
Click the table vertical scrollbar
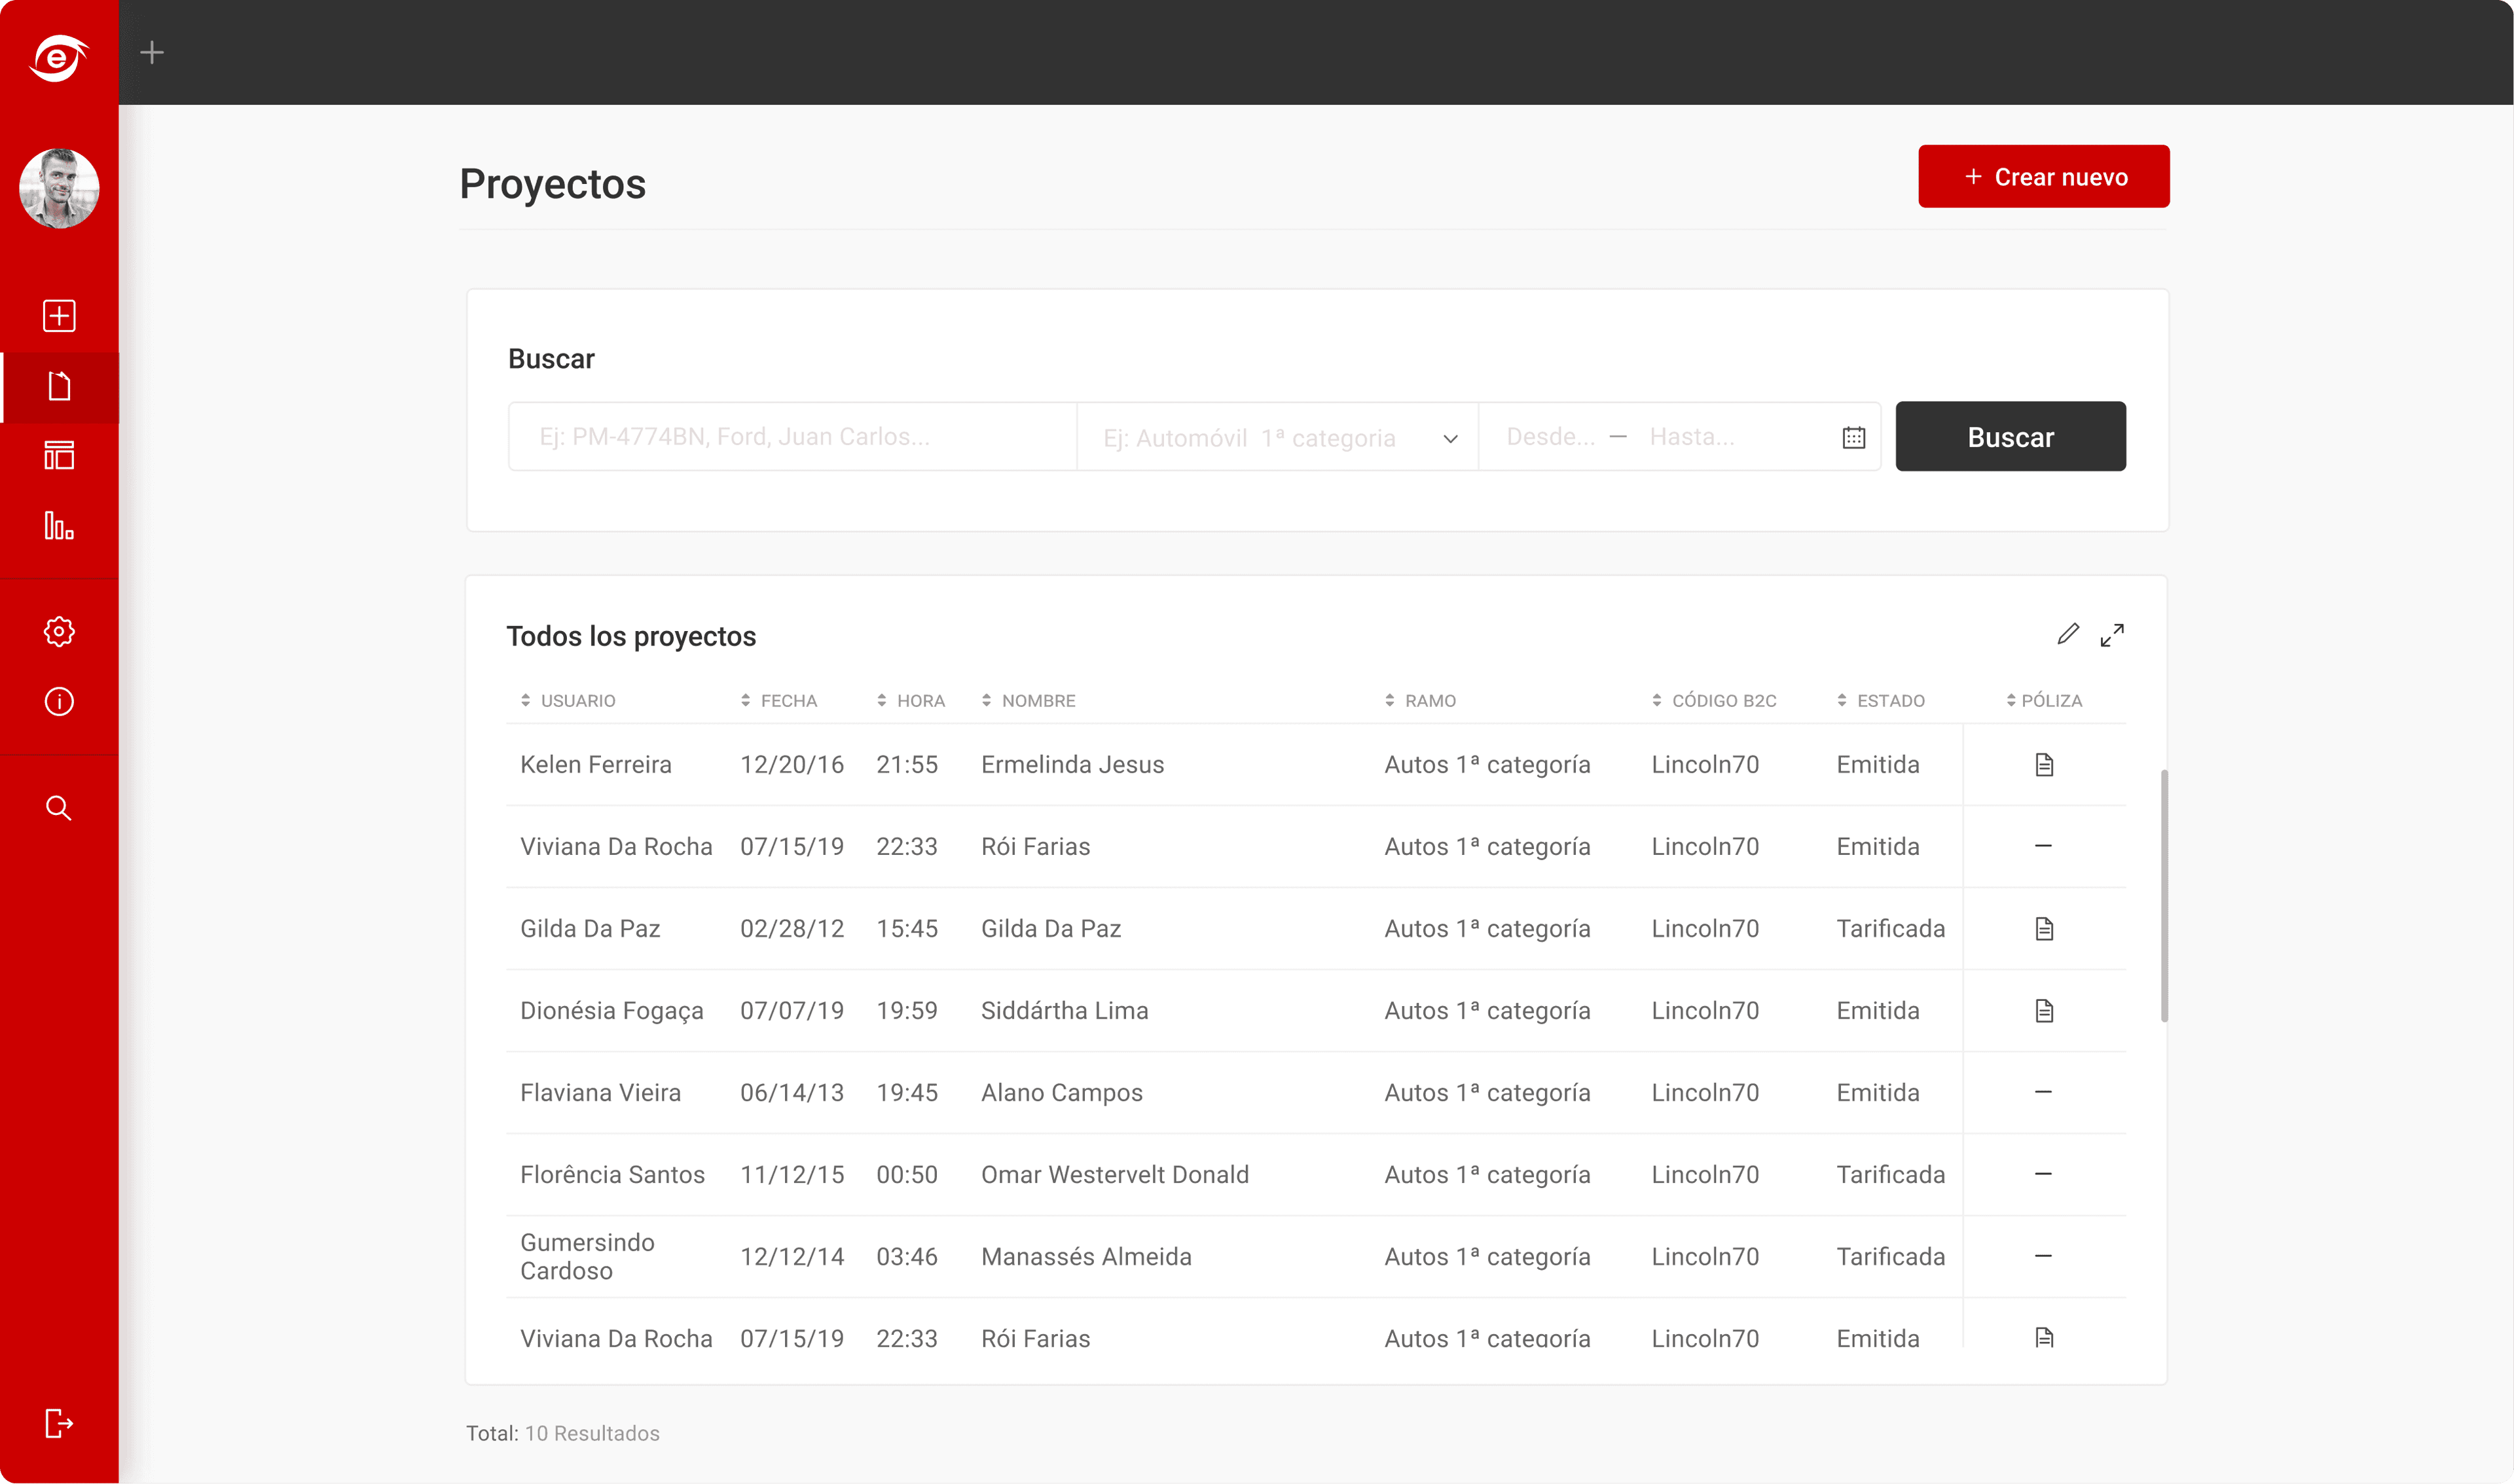pyautogui.click(x=2164, y=896)
